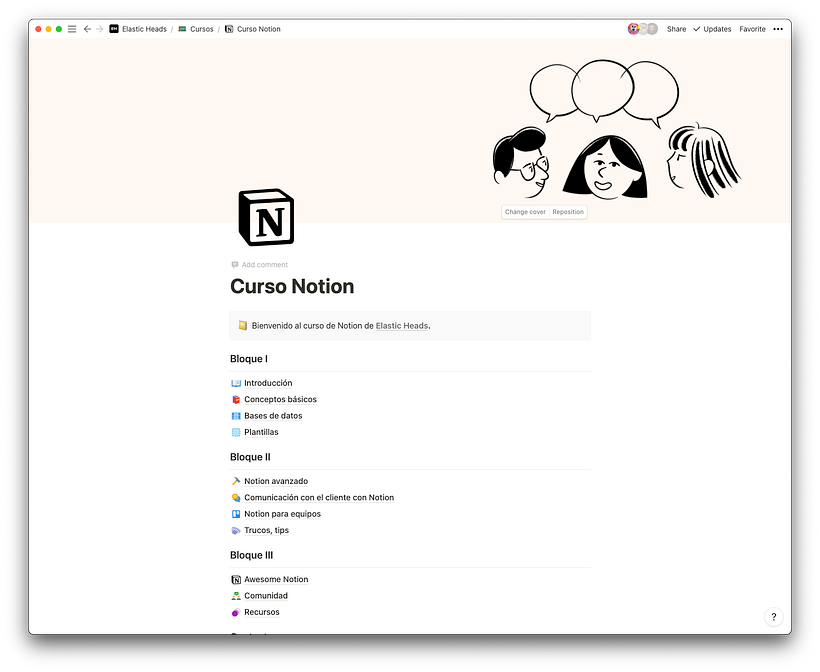Open the Comunidad page
The width and height of the screenshot is (820, 672).
266,596
